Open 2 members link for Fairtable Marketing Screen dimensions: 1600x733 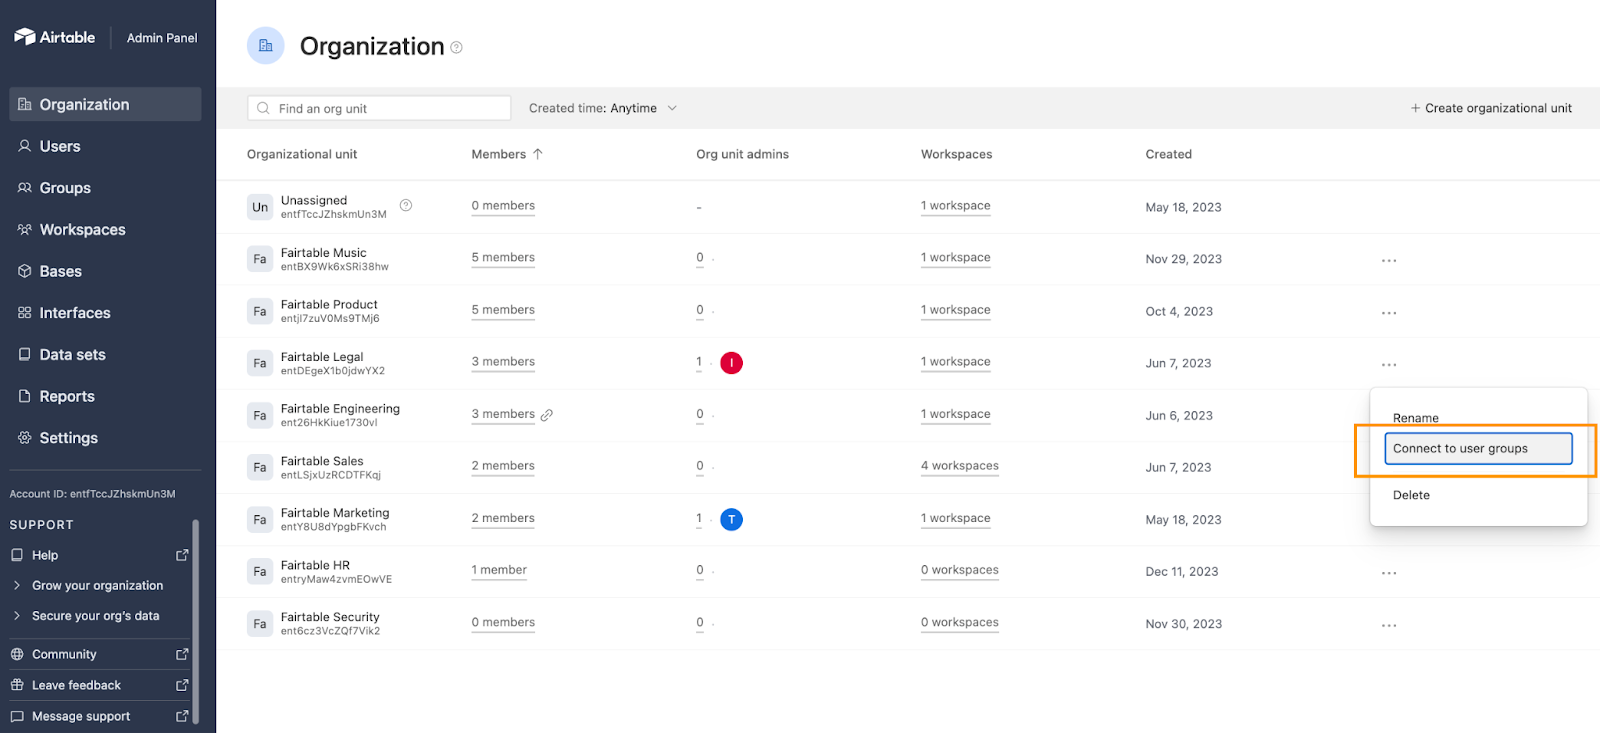pyautogui.click(x=503, y=518)
